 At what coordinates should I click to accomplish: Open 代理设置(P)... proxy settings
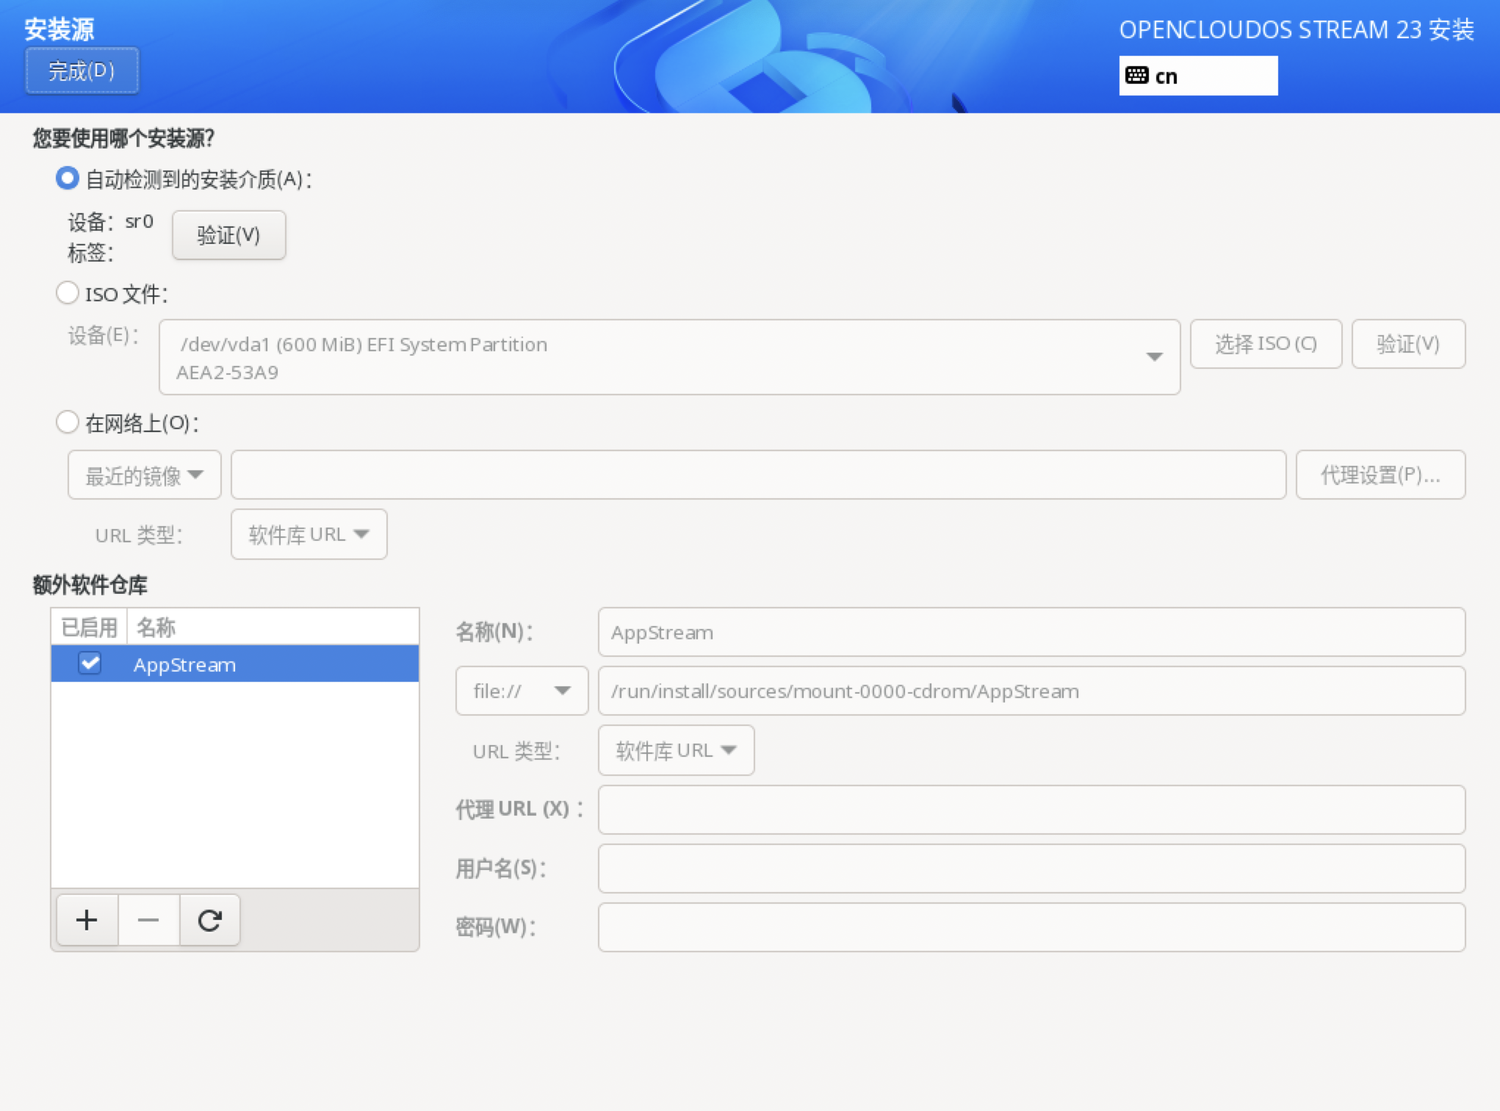(1381, 475)
